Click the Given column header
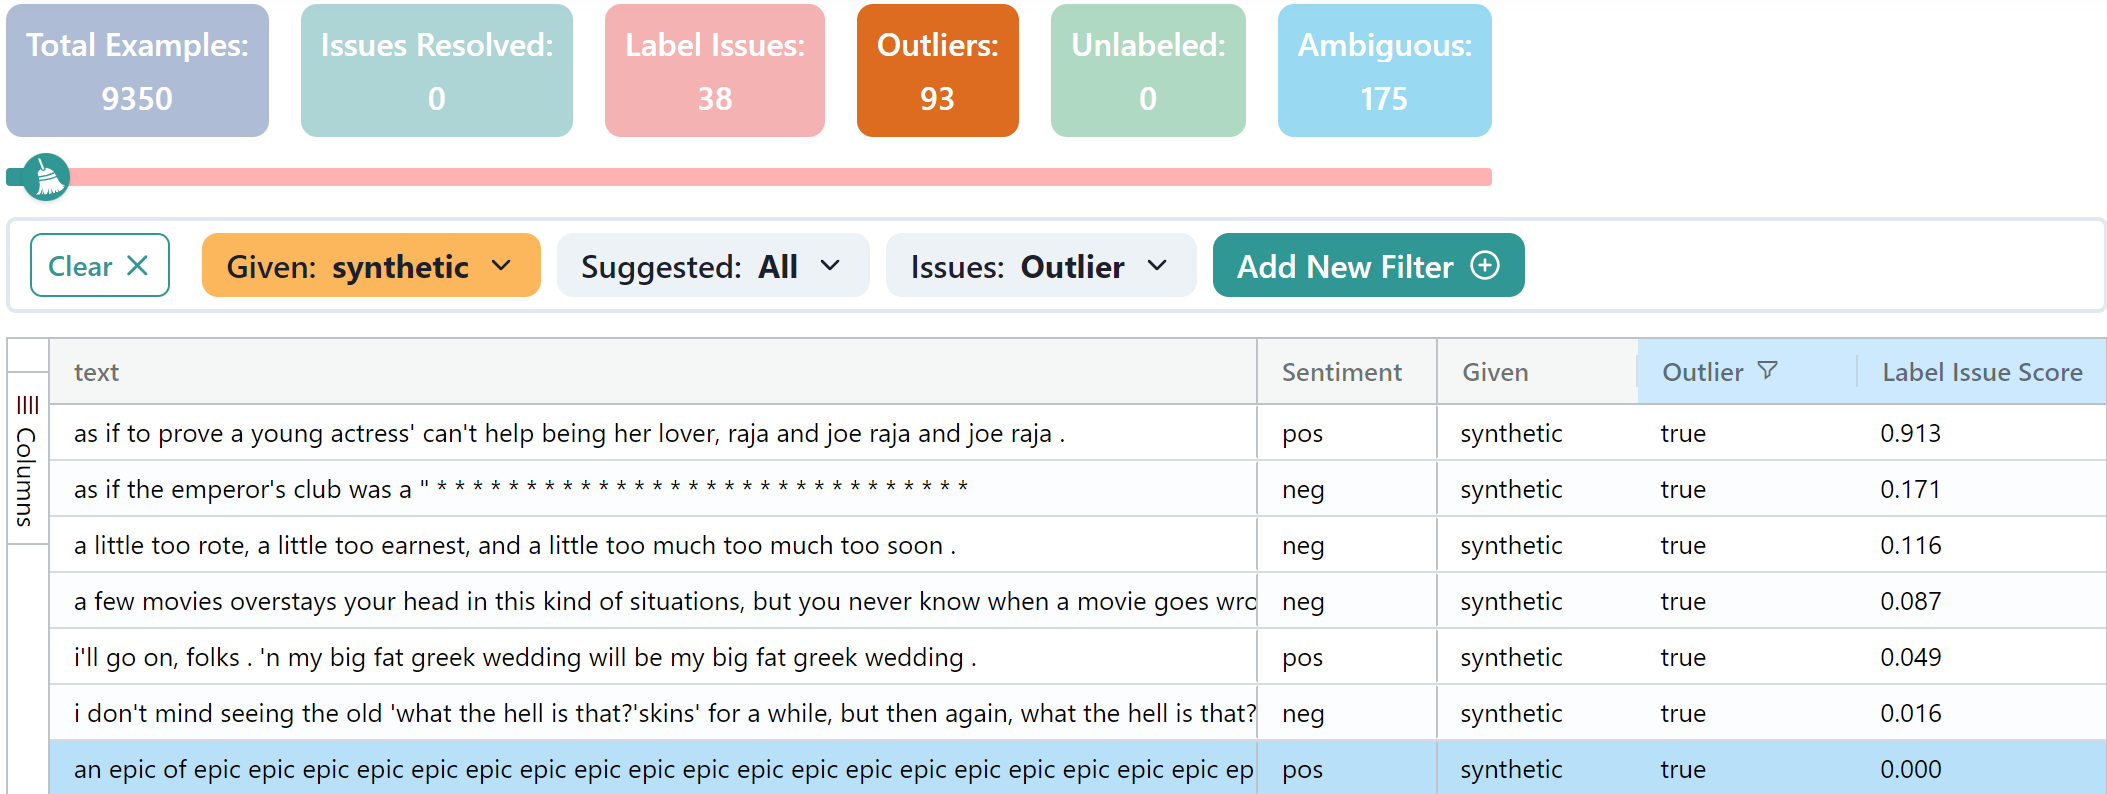The image size is (2107, 794). click(1495, 372)
